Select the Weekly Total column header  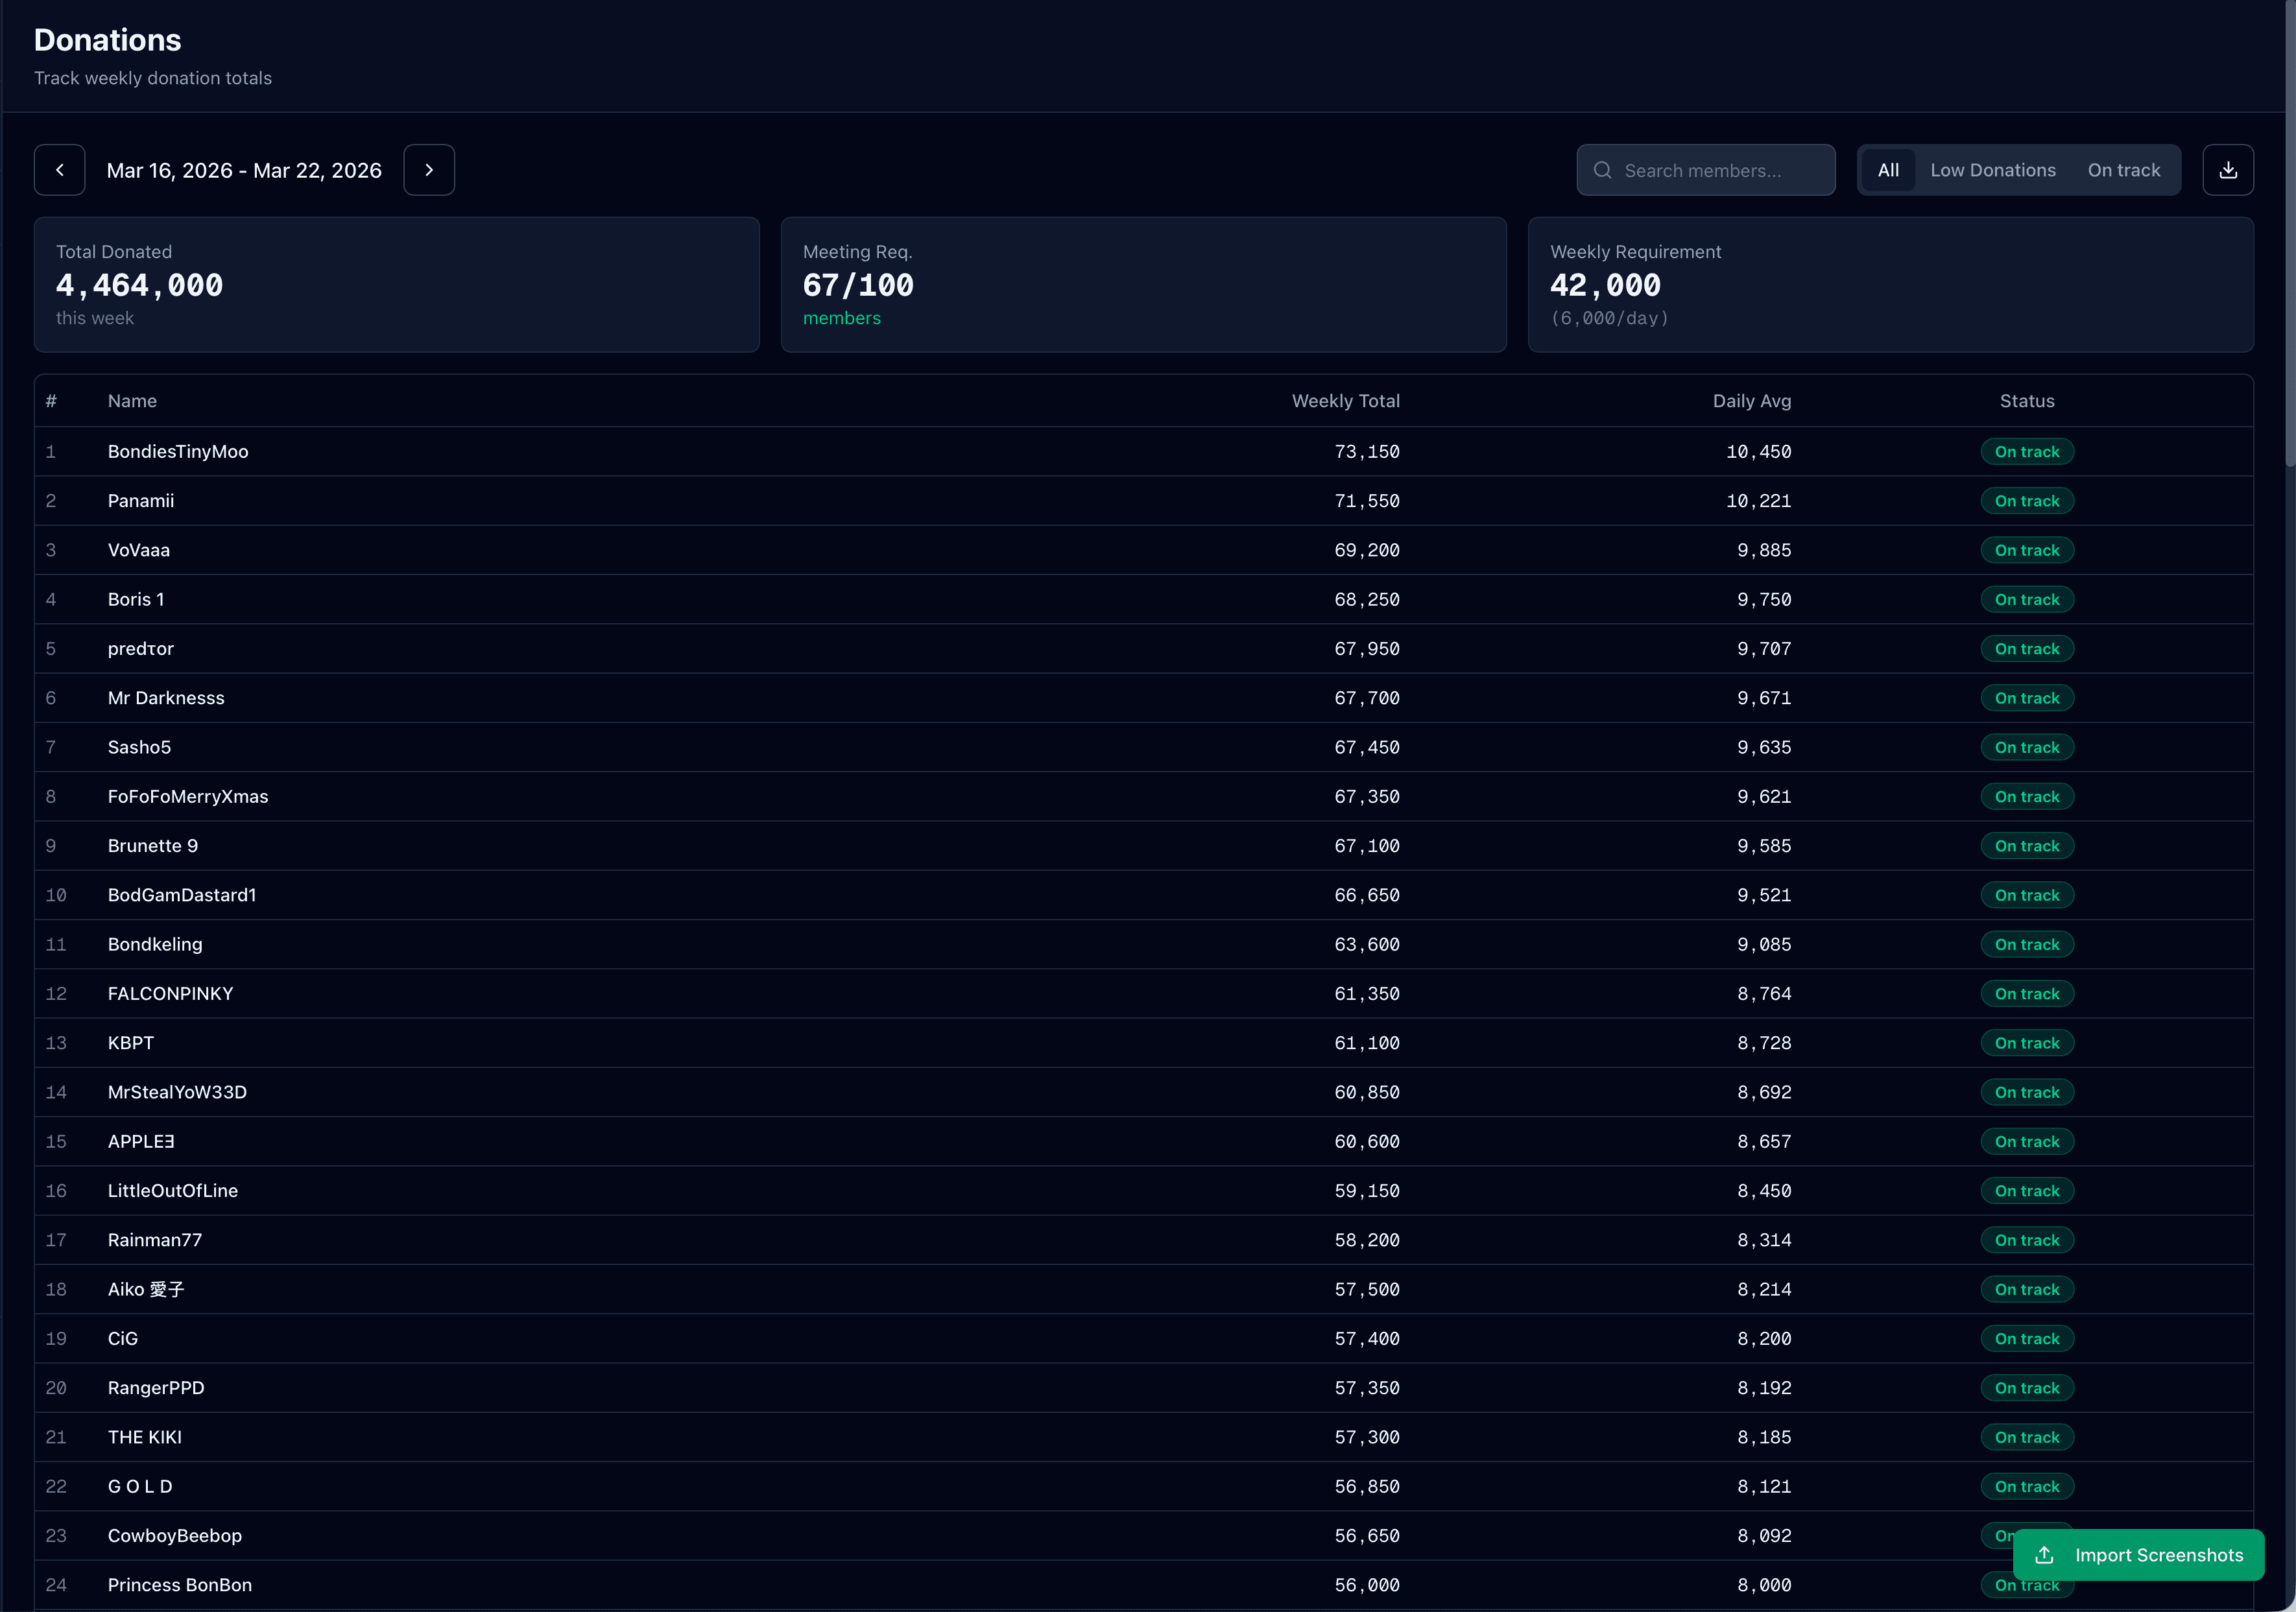point(1345,400)
